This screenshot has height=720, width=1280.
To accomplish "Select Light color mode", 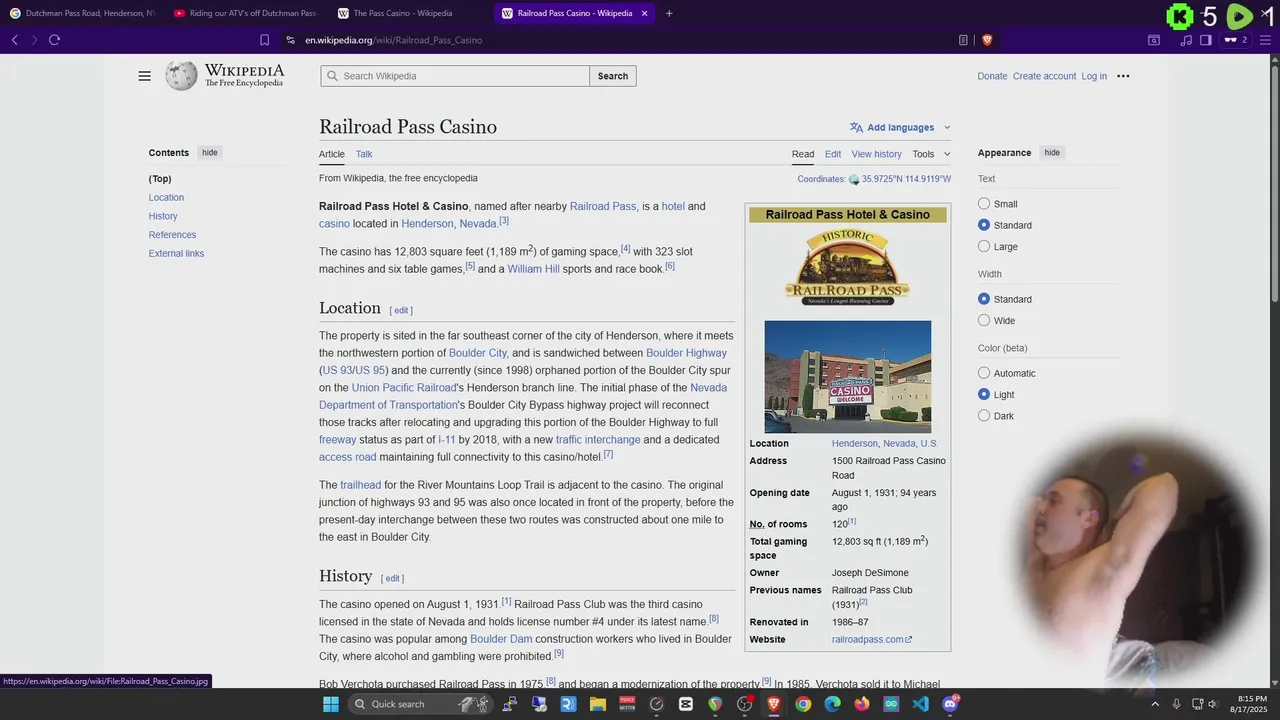I will tap(984, 394).
